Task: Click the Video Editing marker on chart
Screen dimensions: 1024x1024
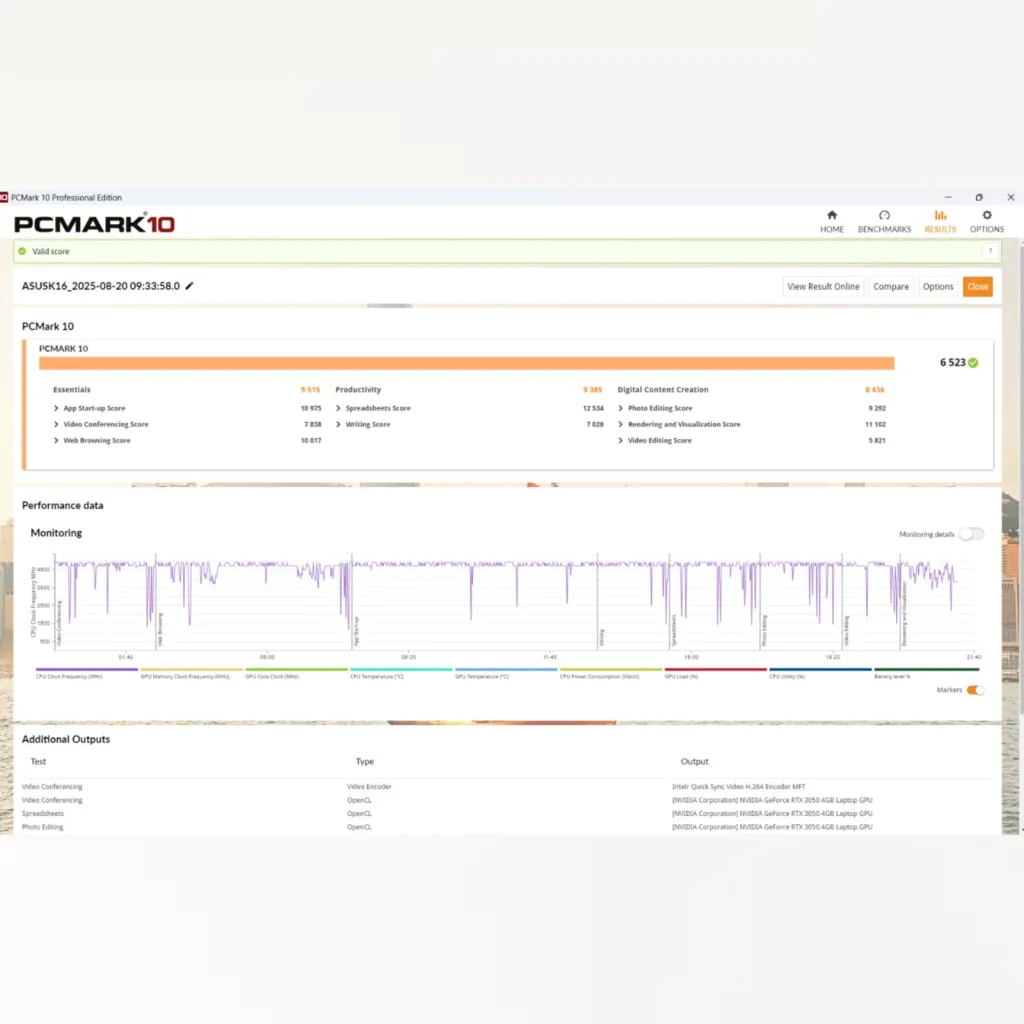Action: pyautogui.click(x=846, y=632)
